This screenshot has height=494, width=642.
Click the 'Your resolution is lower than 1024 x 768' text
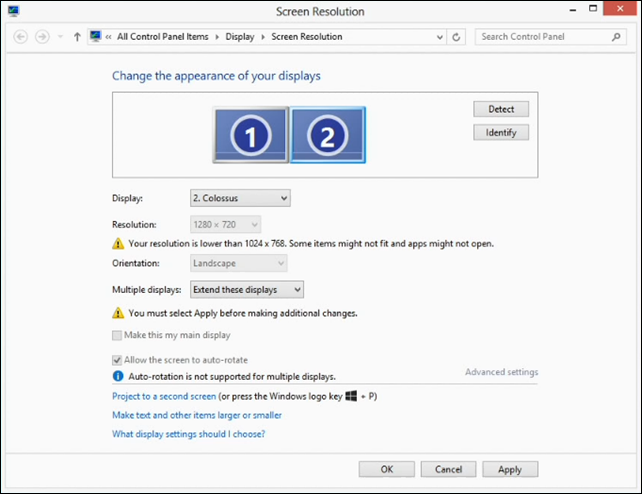[x=311, y=244]
